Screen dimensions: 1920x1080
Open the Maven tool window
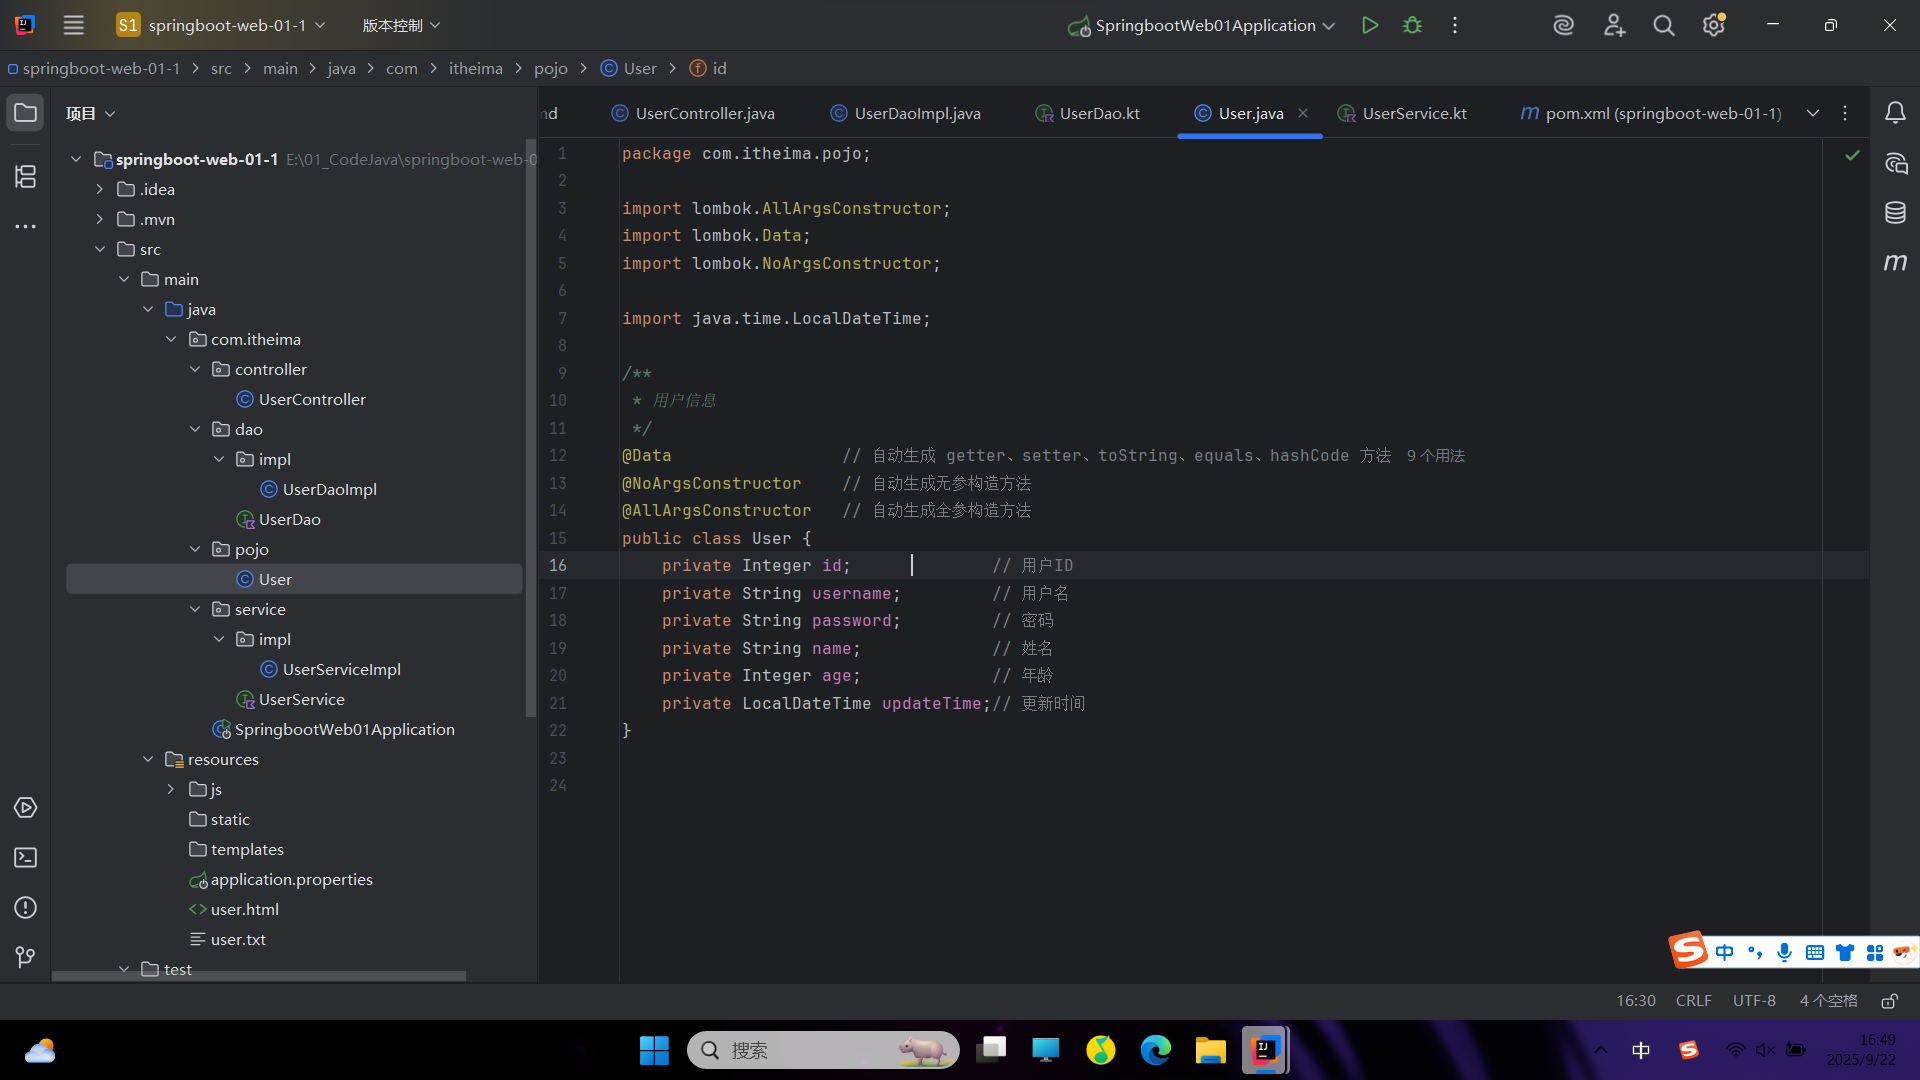1895,262
